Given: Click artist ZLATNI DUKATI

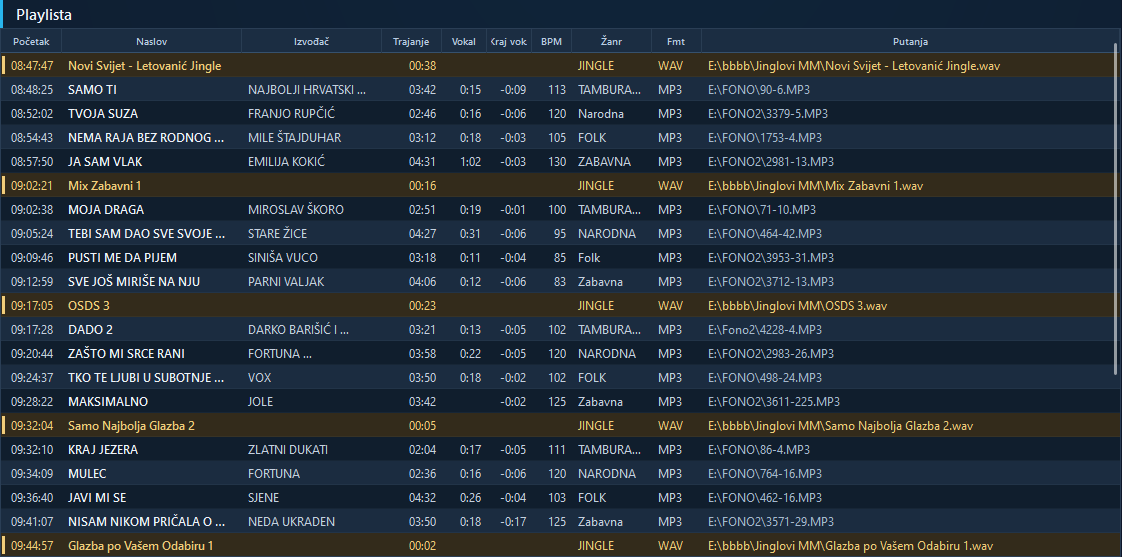Looking at the screenshot, I should [x=288, y=450].
